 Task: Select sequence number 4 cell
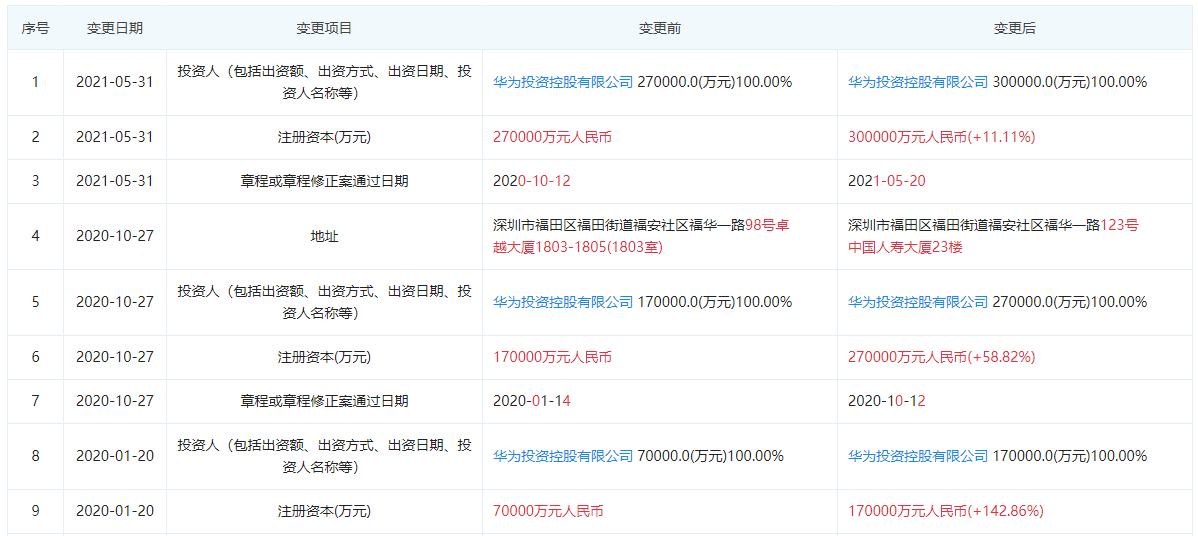35,236
